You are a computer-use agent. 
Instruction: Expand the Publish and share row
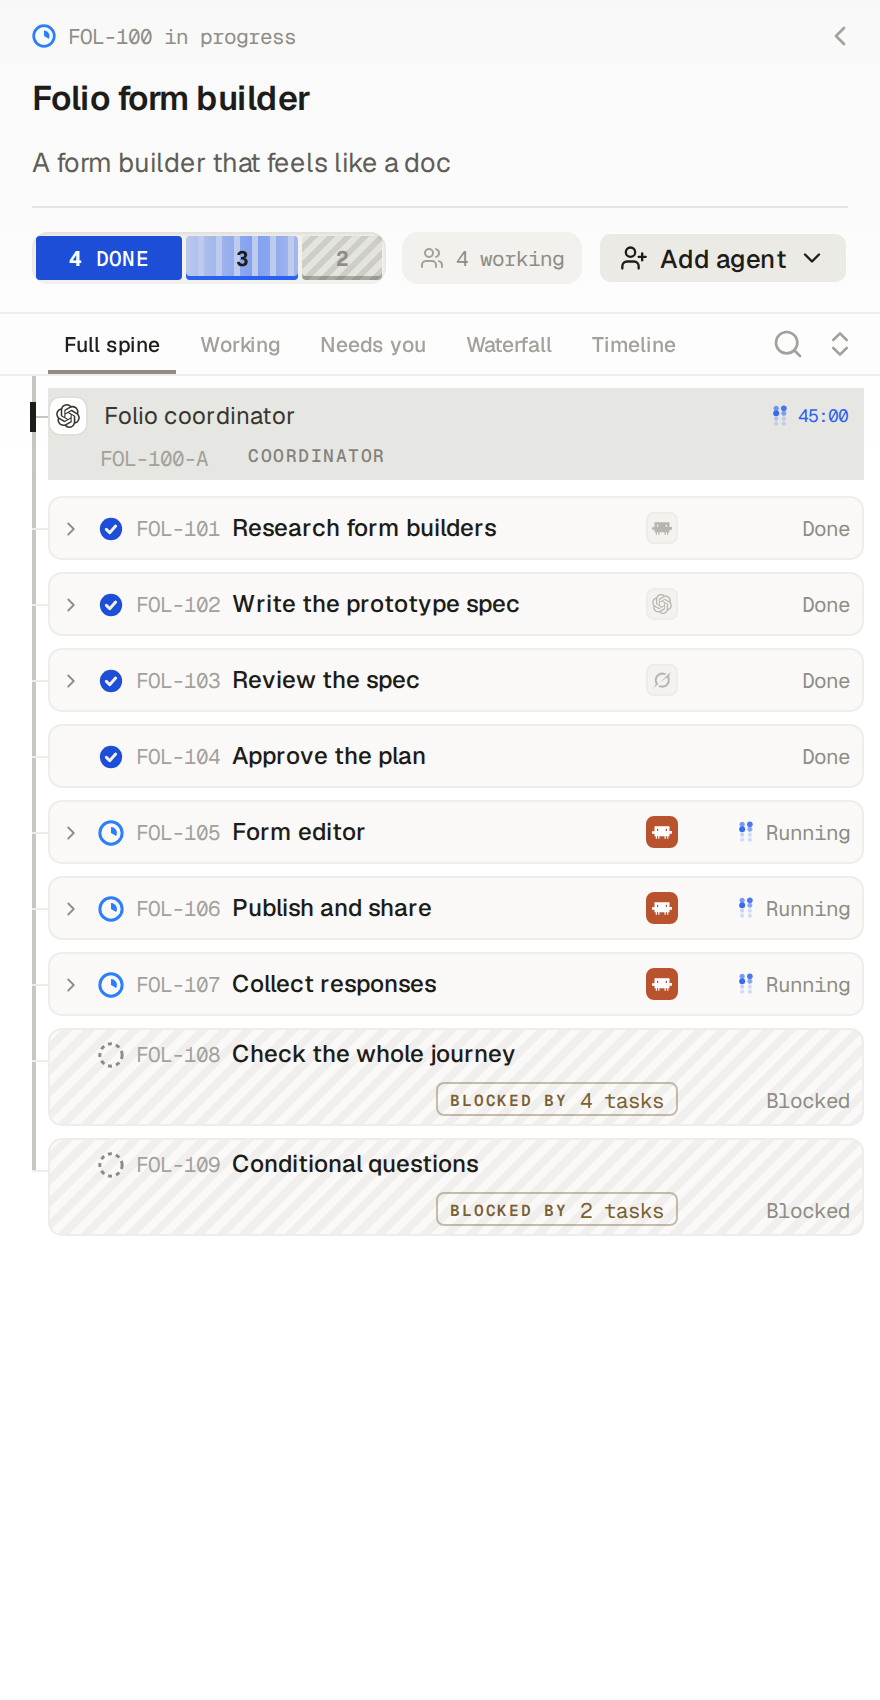(x=71, y=909)
